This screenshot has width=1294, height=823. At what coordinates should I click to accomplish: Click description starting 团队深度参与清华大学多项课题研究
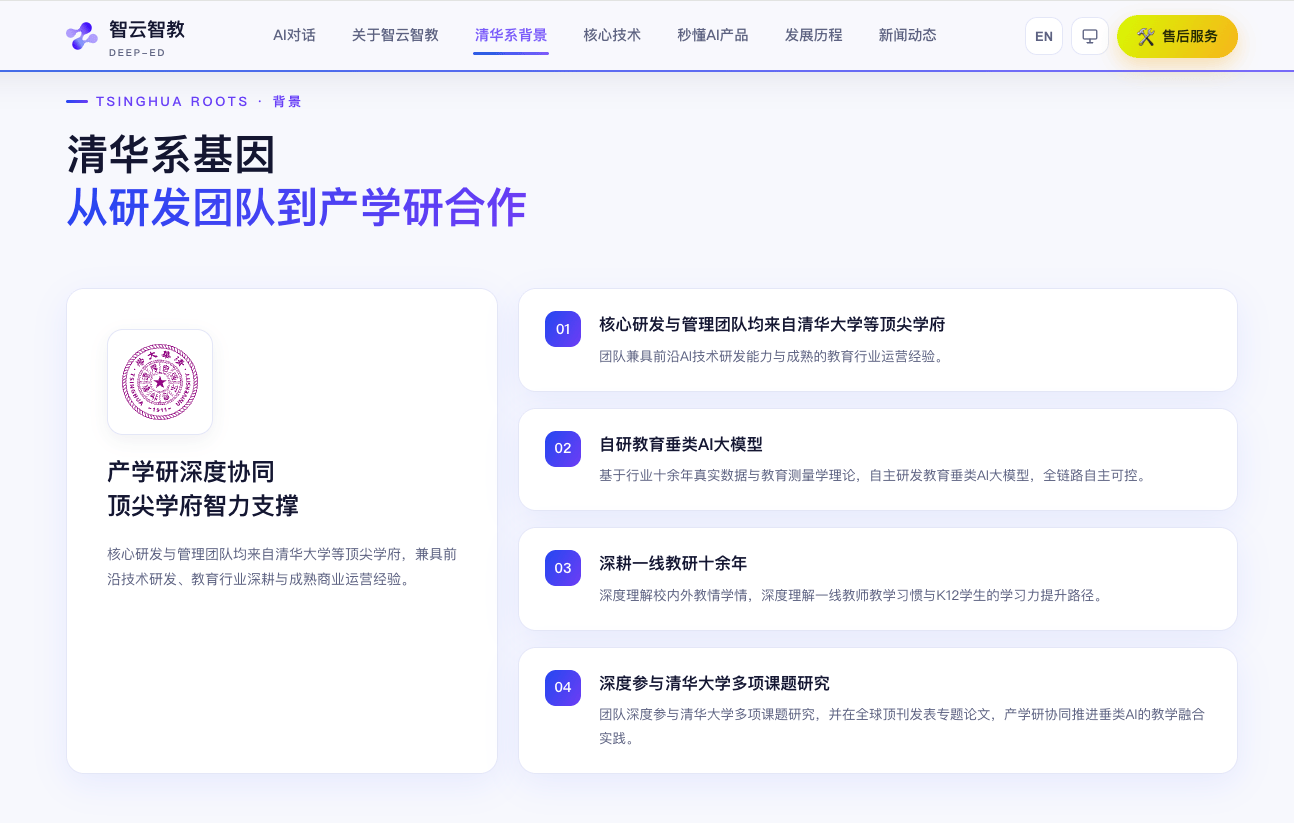[902, 726]
